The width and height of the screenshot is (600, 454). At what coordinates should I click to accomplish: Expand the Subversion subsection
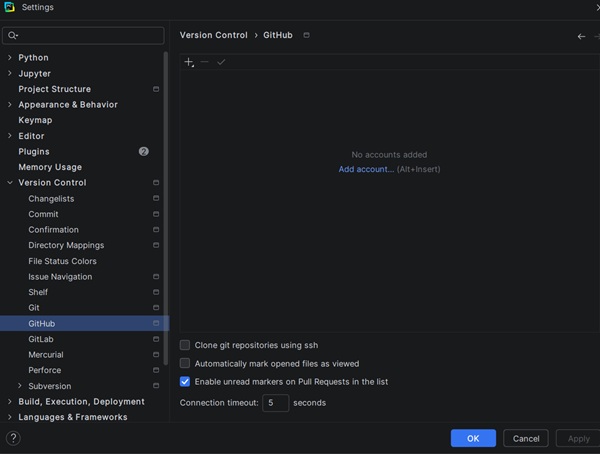20,386
